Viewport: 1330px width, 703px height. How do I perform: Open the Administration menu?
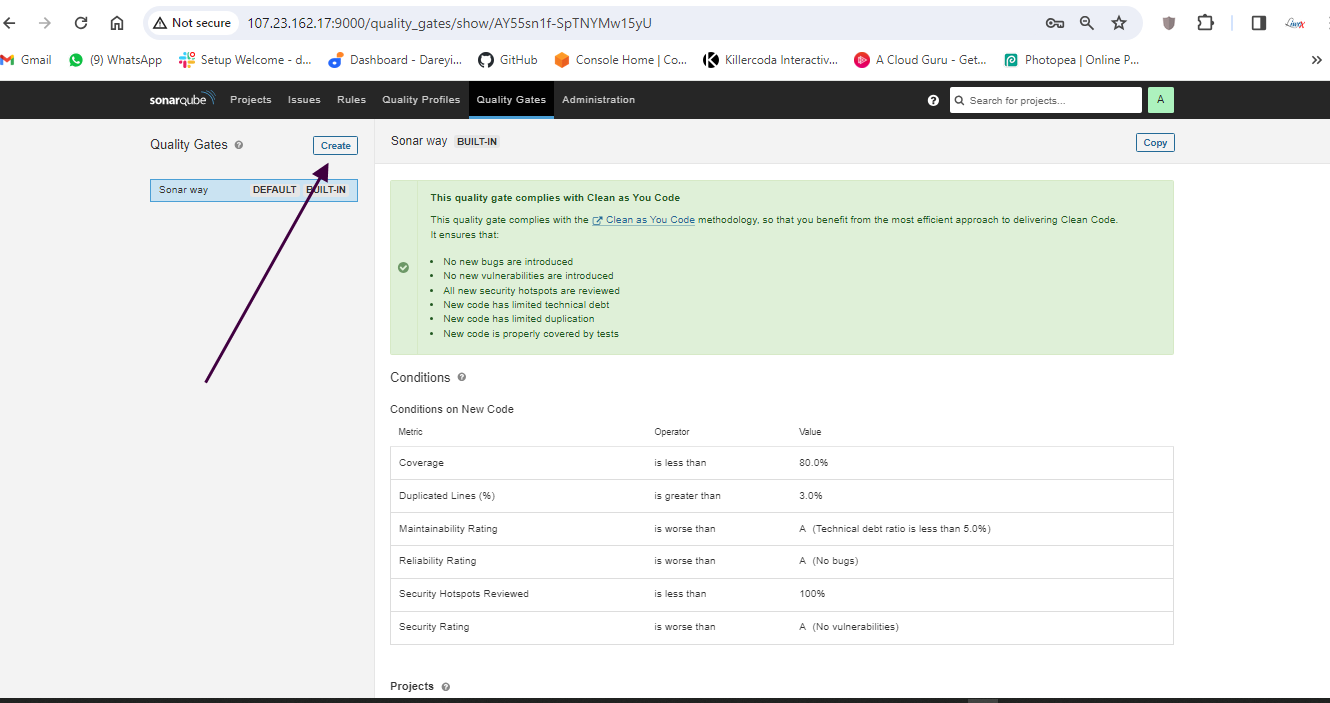click(x=598, y=100)
